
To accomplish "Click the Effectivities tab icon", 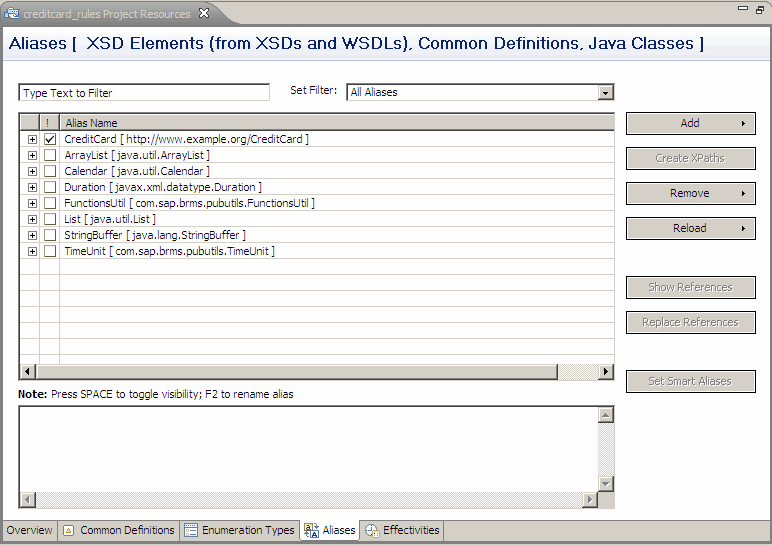I will [x=372, y=530].
